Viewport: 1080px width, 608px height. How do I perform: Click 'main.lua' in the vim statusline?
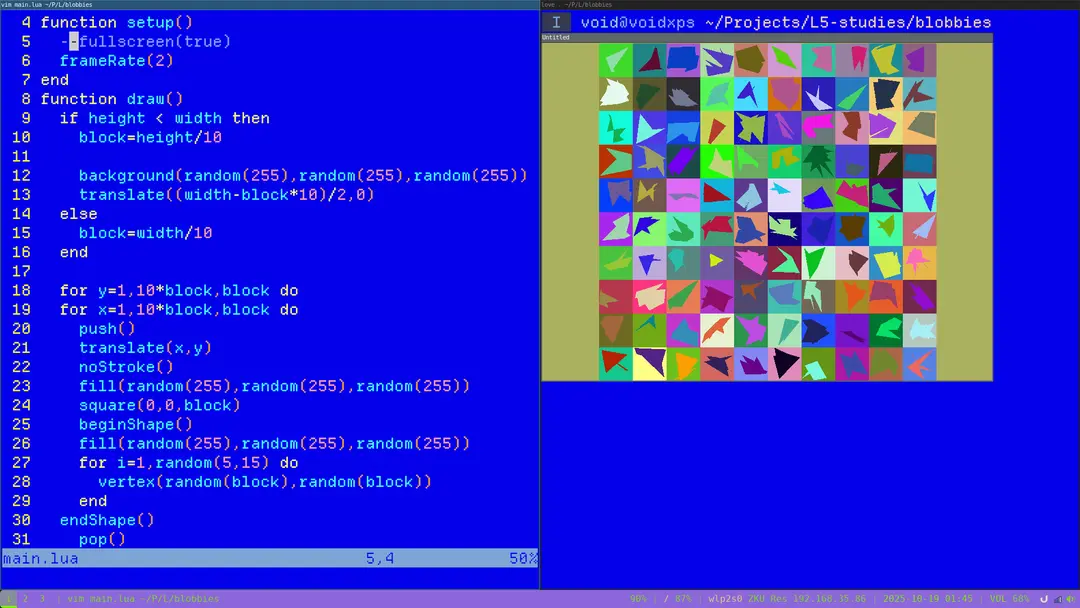38,558
